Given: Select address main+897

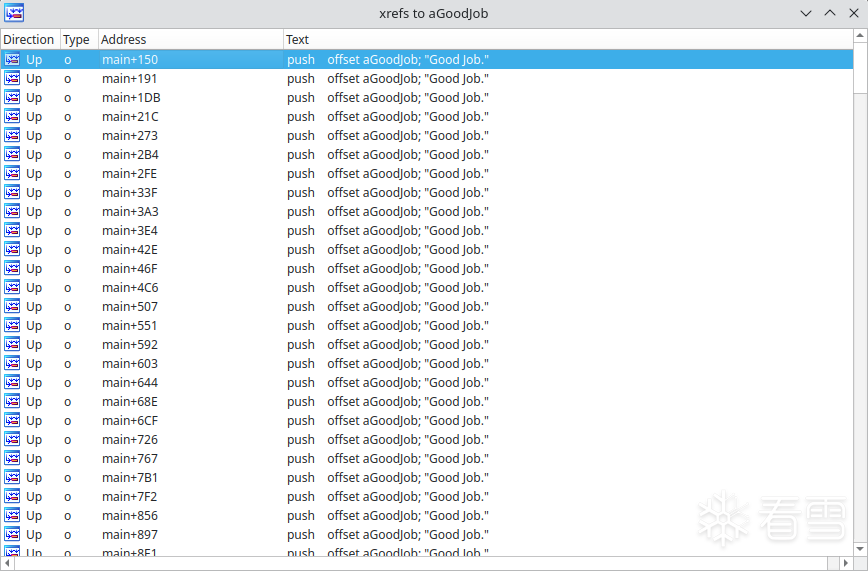Looking at the screenshot, I should tap(130, 534).
